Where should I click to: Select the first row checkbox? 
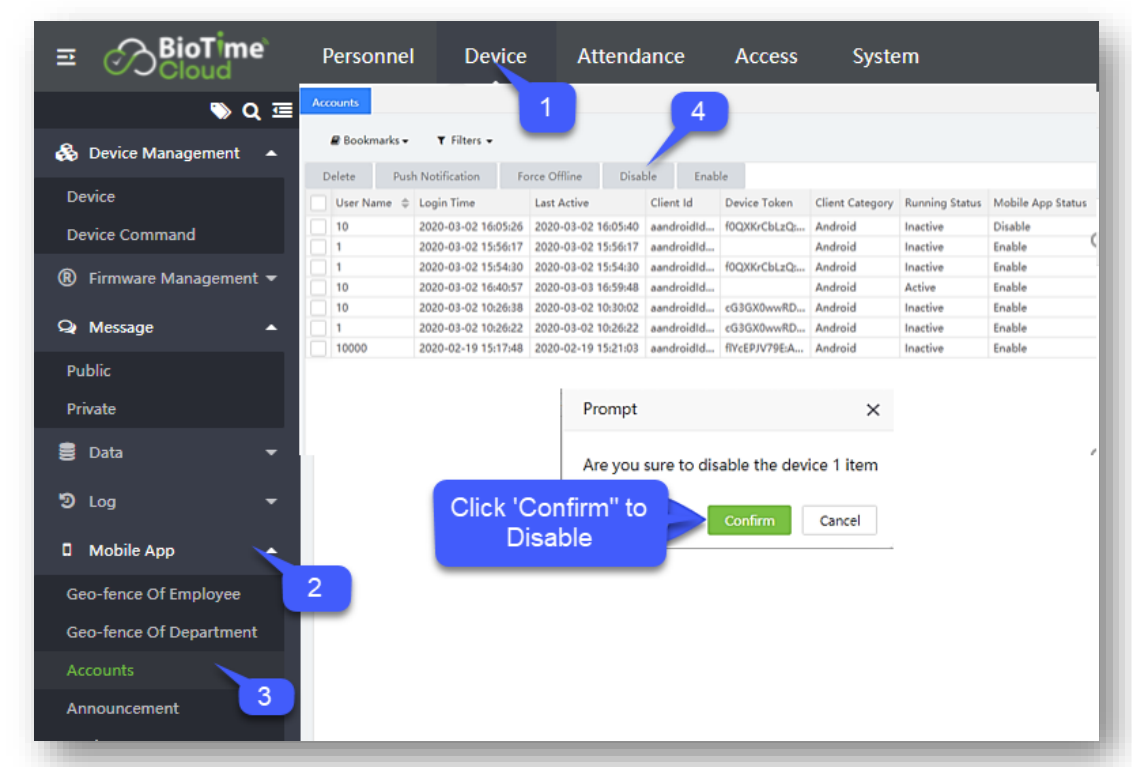point(318,227)
